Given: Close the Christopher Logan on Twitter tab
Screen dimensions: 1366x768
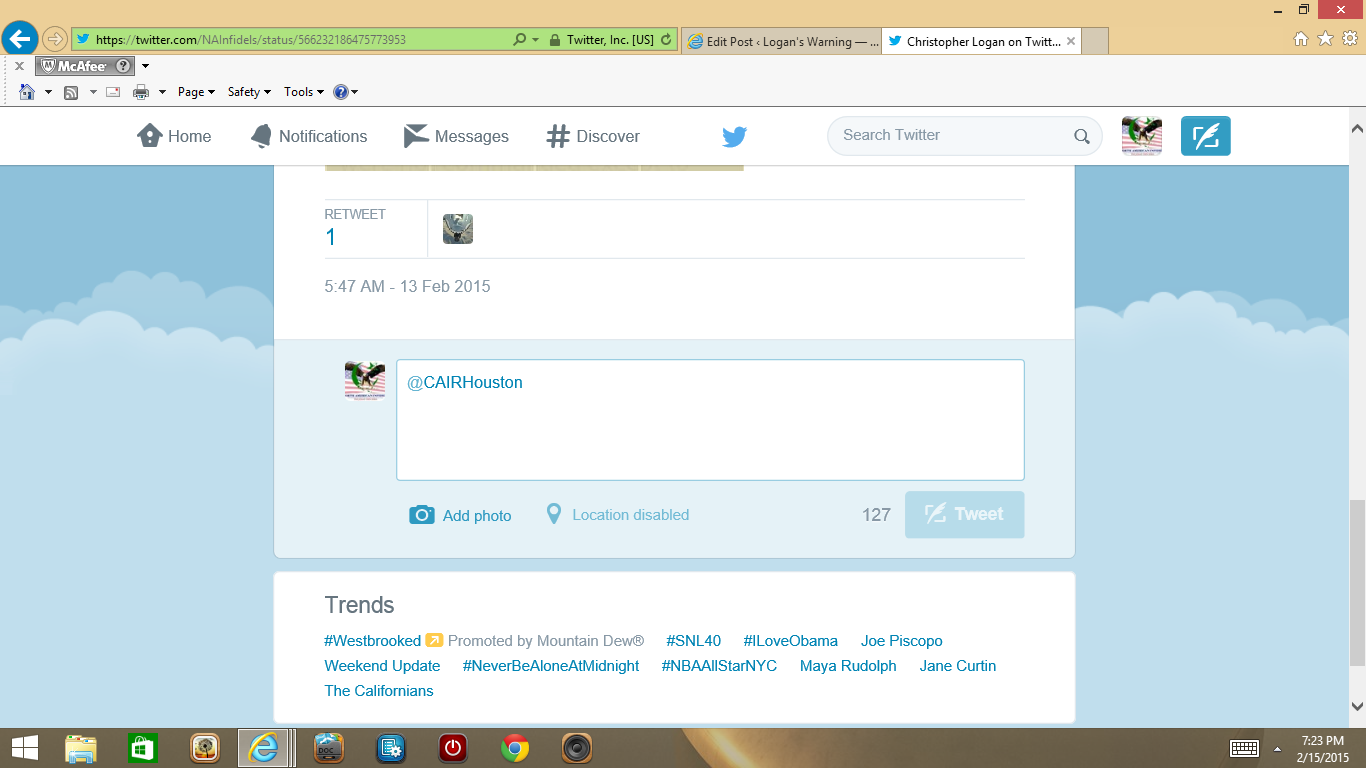Looking at the screenshot, I should pyautogui.click(x=1071, y=41).
